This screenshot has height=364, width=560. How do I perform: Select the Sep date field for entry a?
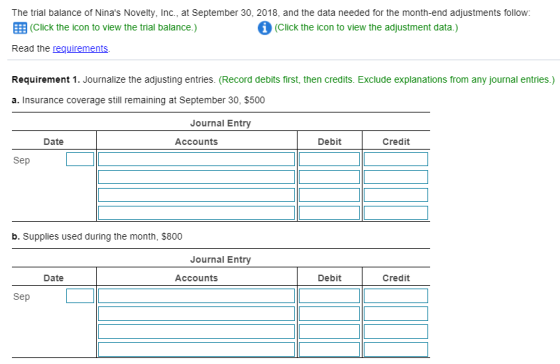[x=80, y=159]
